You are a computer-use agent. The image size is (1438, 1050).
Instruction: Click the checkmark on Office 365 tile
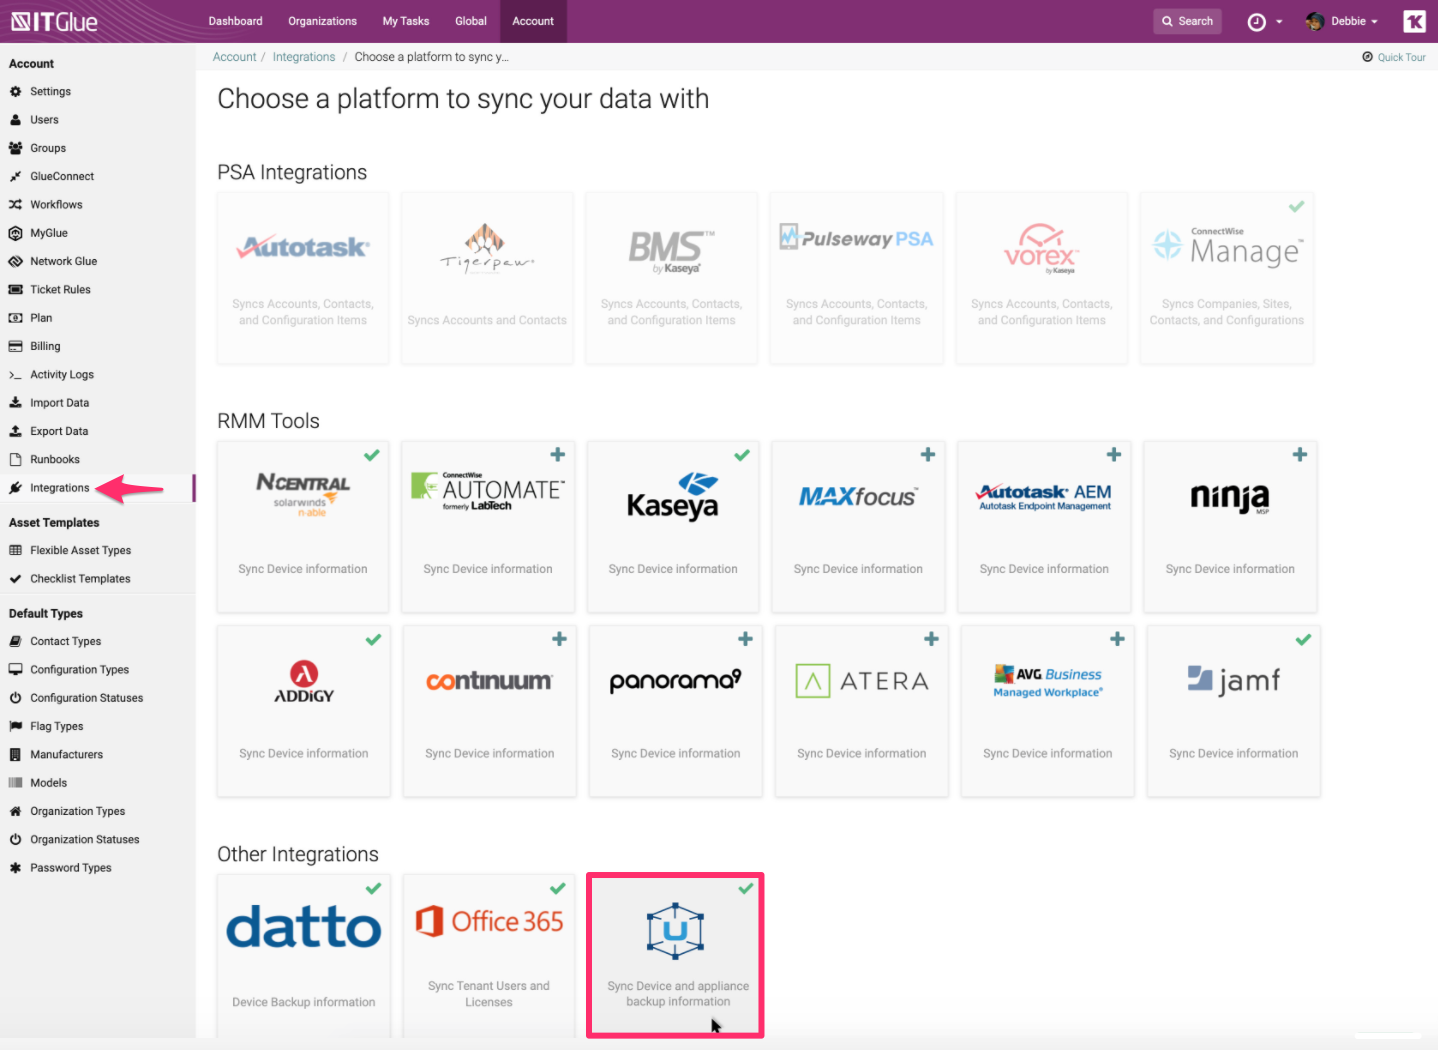(x=558, y=888)
